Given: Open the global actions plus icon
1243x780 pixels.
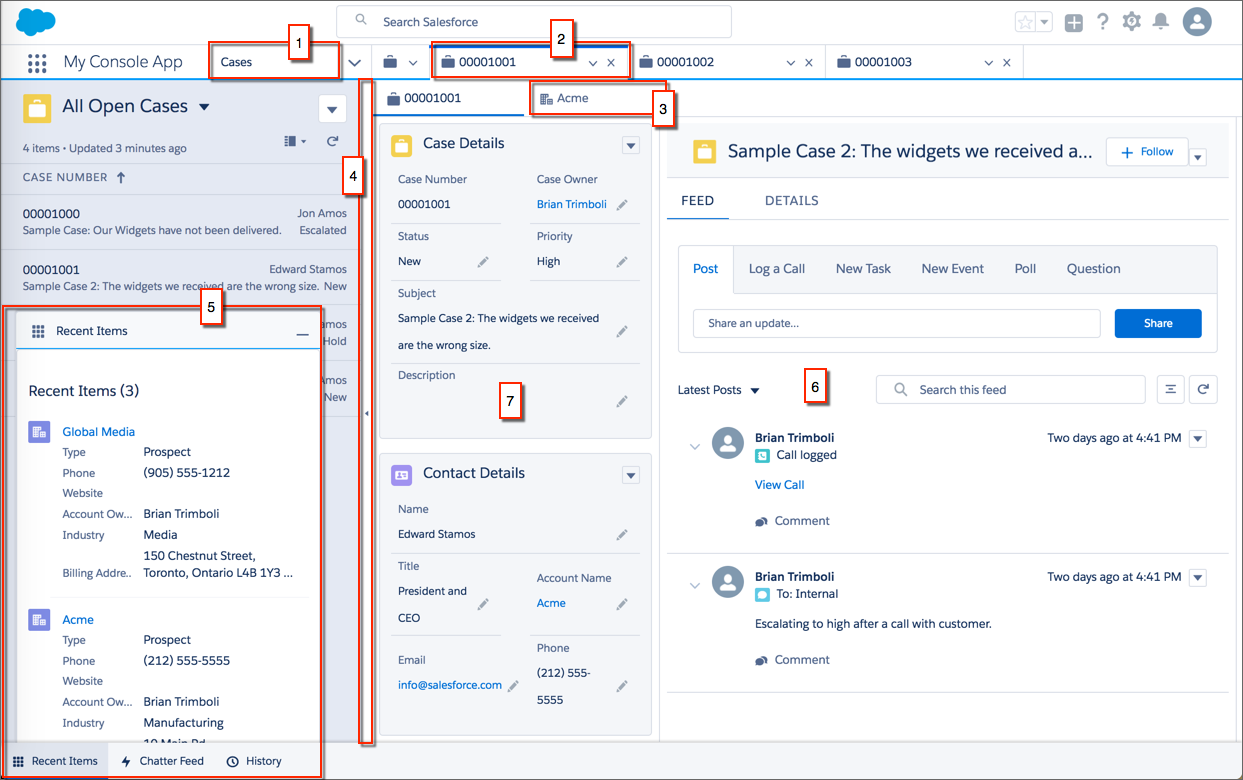Looking at the screenshot, I should [x=1074, y=22].
